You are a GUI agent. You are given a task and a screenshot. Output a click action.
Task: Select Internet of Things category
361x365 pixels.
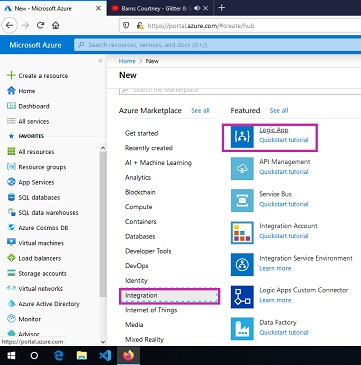tap(151, 310)
